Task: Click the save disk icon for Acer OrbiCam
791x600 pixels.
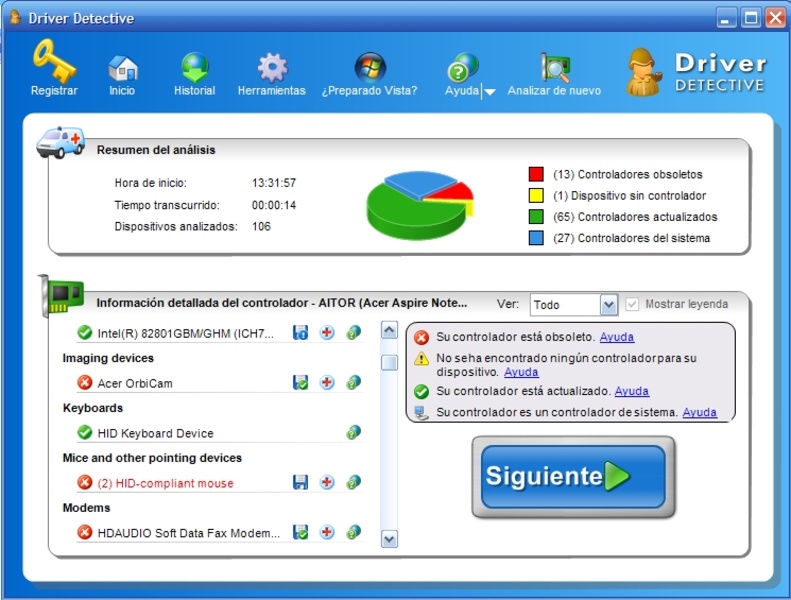Action: click(x=300, y=383)
